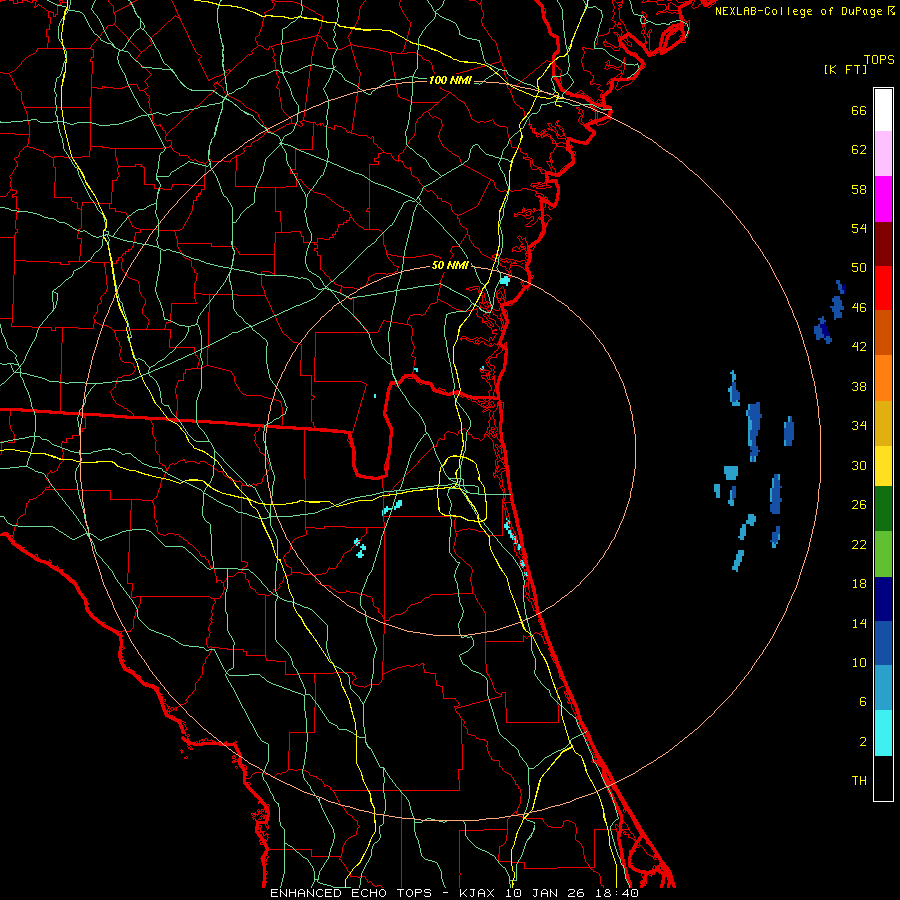Select the TH threshold label in legend
Viewport: 900px width, 900px height.
pos(859,781)
